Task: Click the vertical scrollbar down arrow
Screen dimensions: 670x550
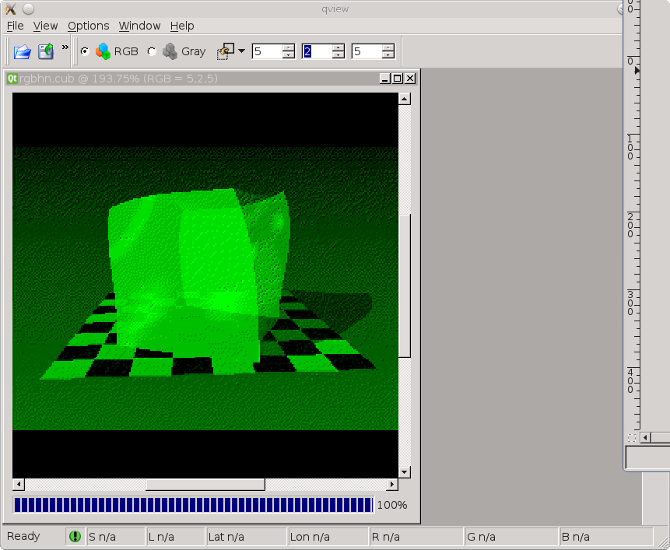Action: 405,472
